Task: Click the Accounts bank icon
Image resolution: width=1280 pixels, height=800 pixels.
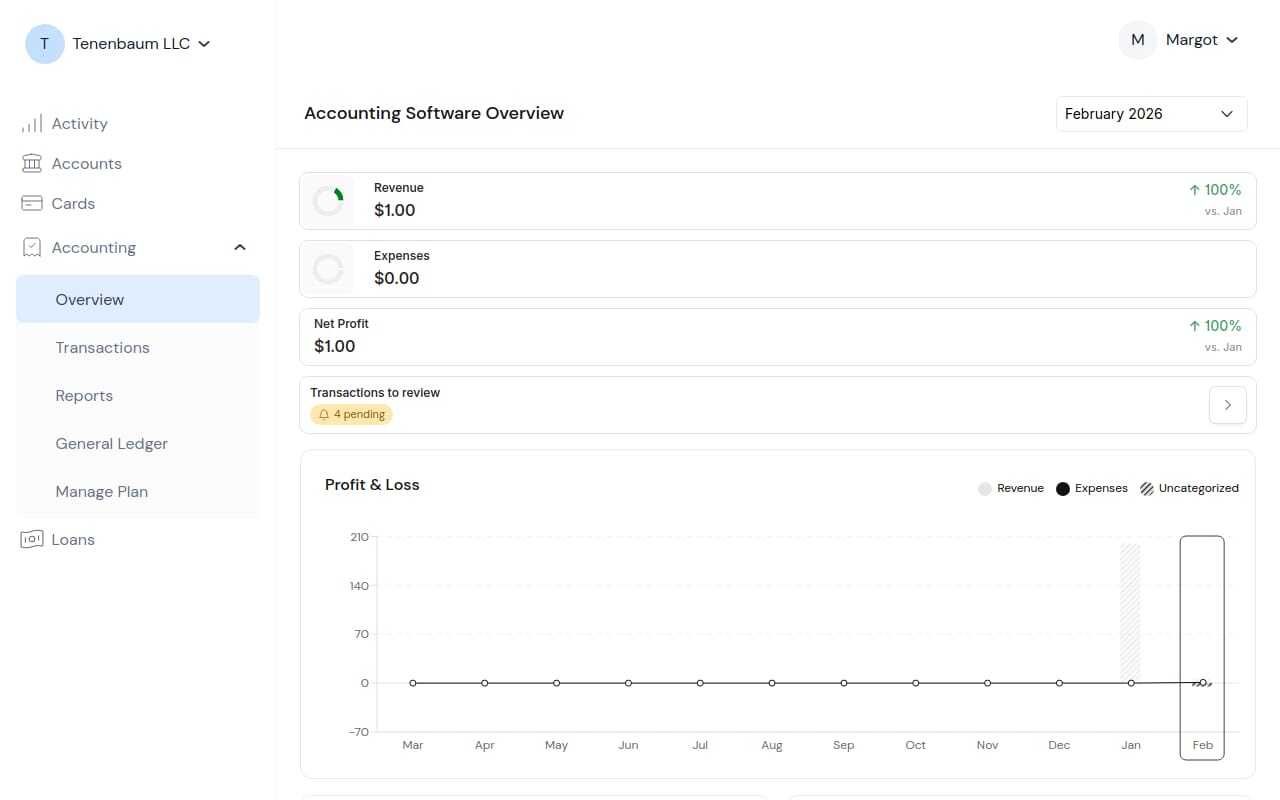Action: 32,163
